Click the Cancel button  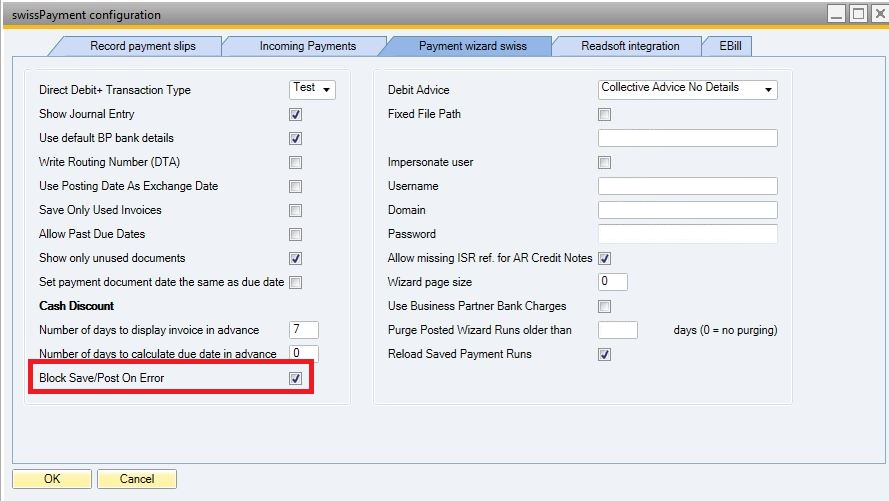tap(137, 479)
